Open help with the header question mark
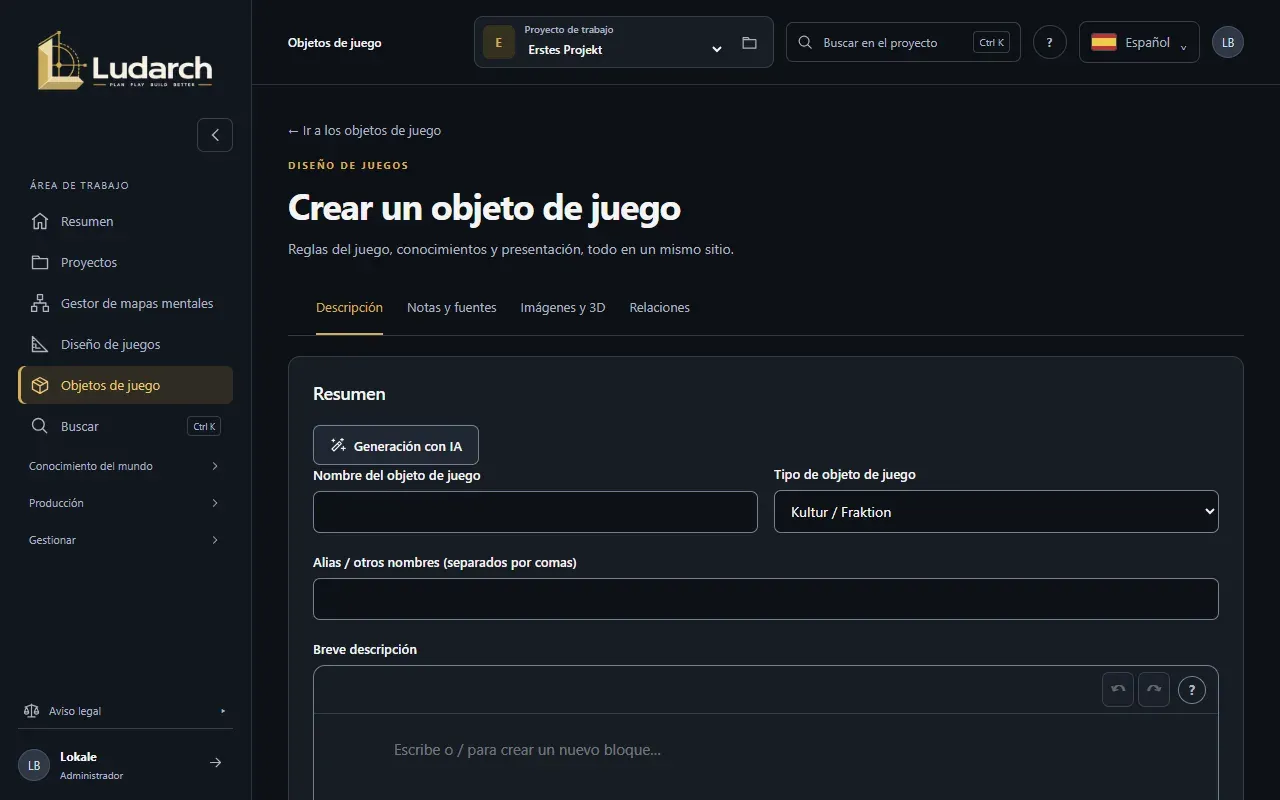 (x=1049, y=42)
